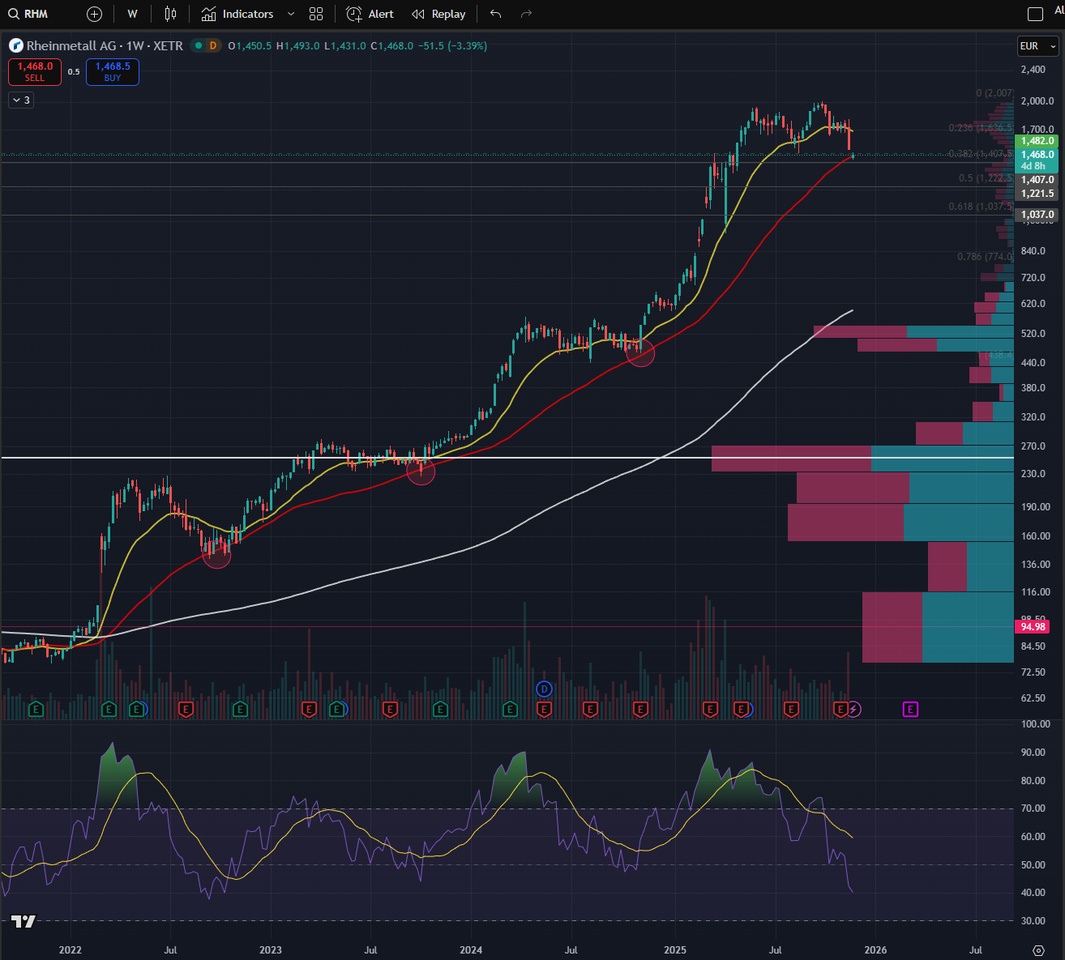Click the add symbol plus icon
The width and height of the screenshot is (1065, 960).
coord(94,14)
